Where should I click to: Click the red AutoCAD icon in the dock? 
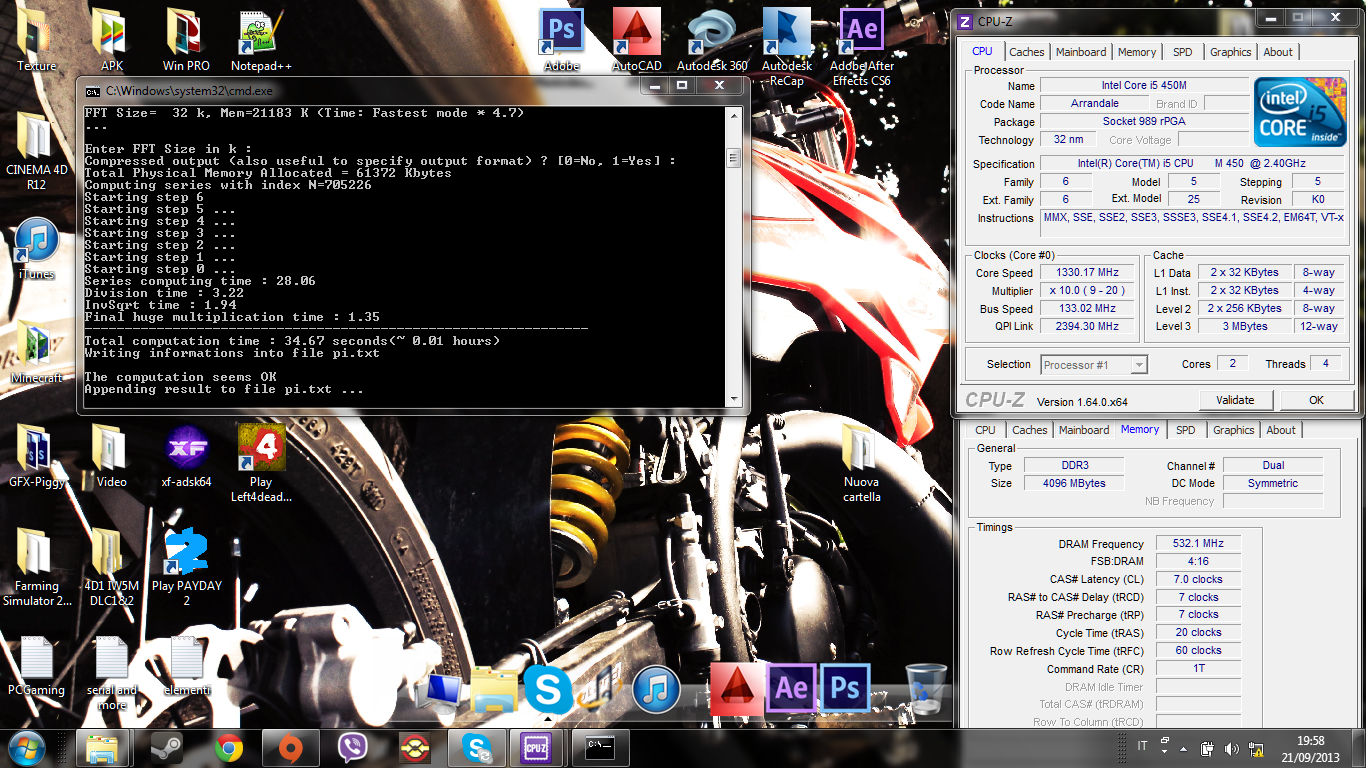(x=736, y=688)
